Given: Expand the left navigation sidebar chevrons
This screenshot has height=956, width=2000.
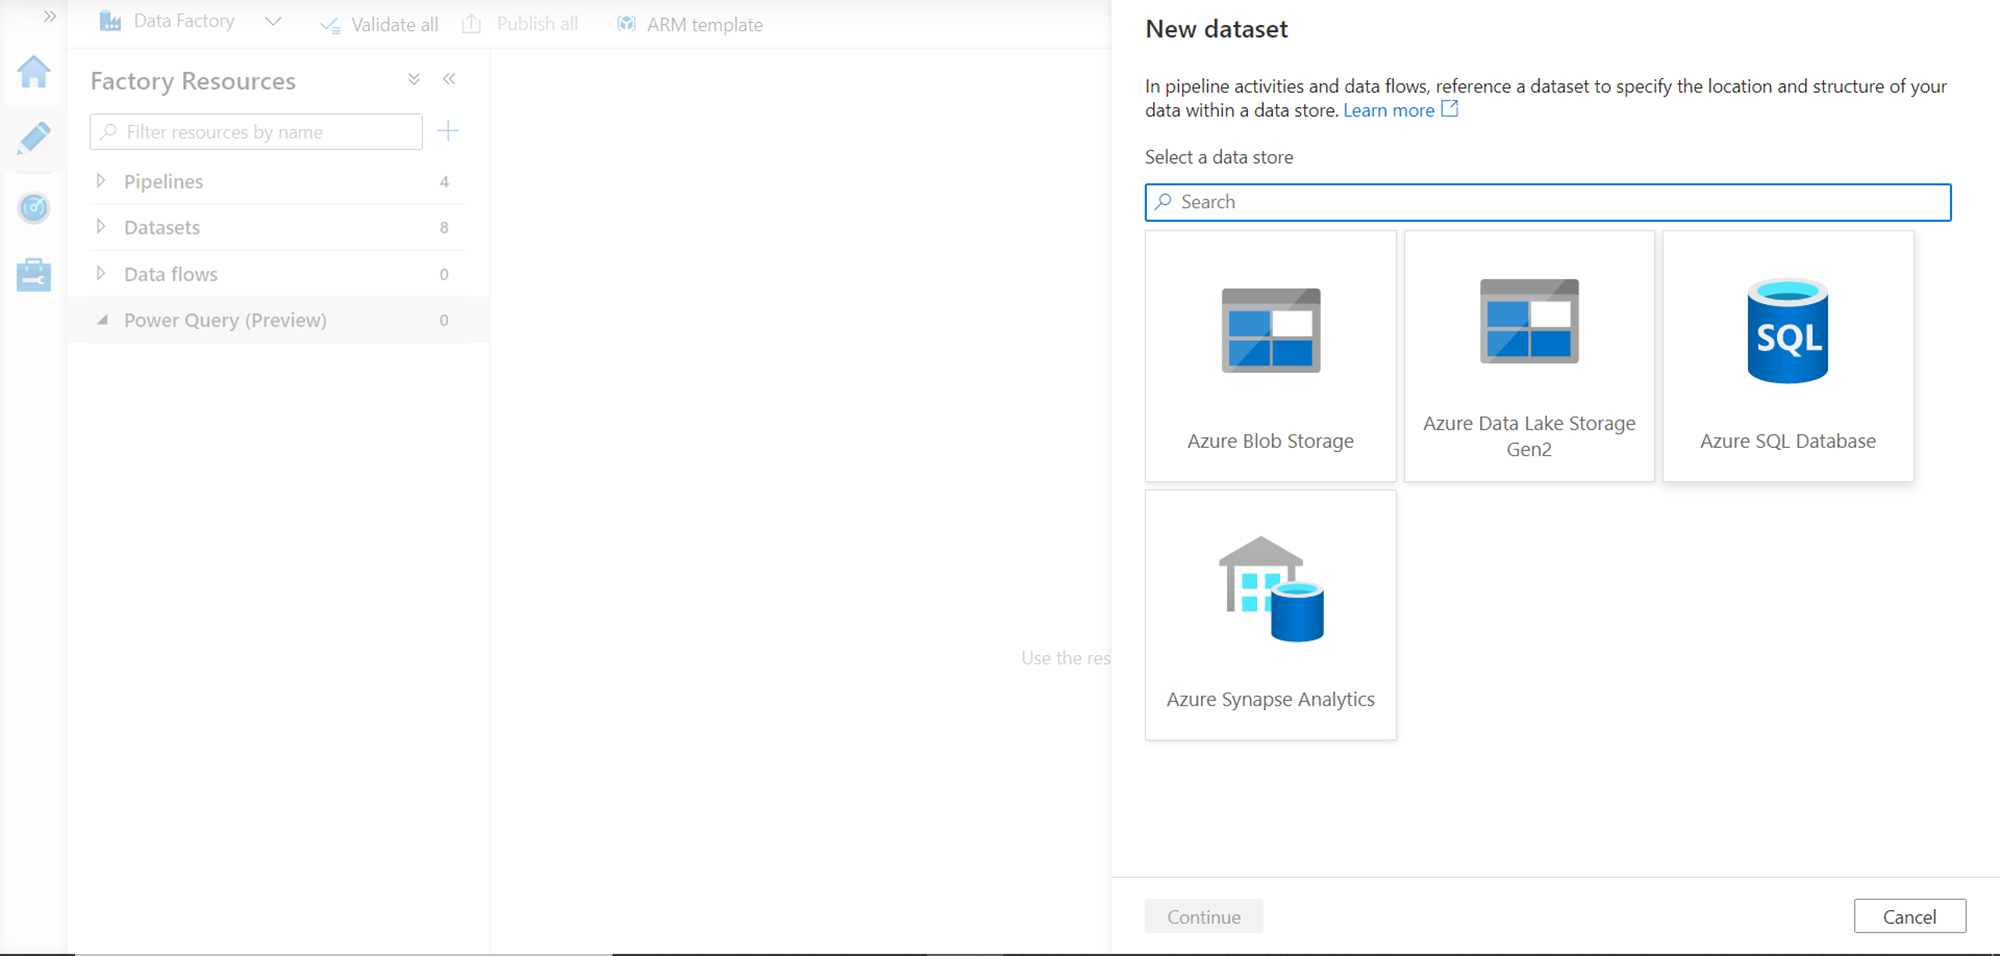Looking at the screenshot, I should tap(50, 16).
